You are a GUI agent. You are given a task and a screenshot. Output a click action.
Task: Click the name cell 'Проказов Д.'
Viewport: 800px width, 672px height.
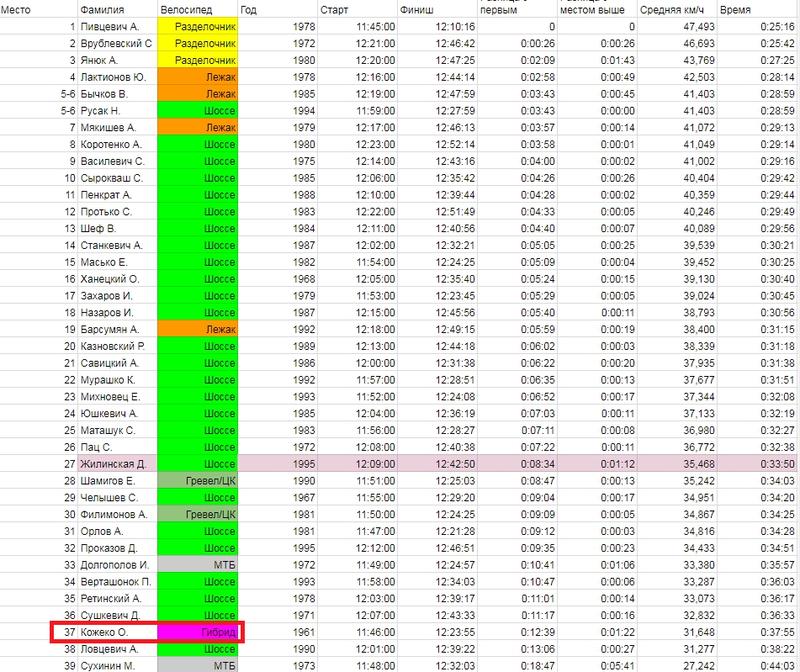click(x=118, y=549)
